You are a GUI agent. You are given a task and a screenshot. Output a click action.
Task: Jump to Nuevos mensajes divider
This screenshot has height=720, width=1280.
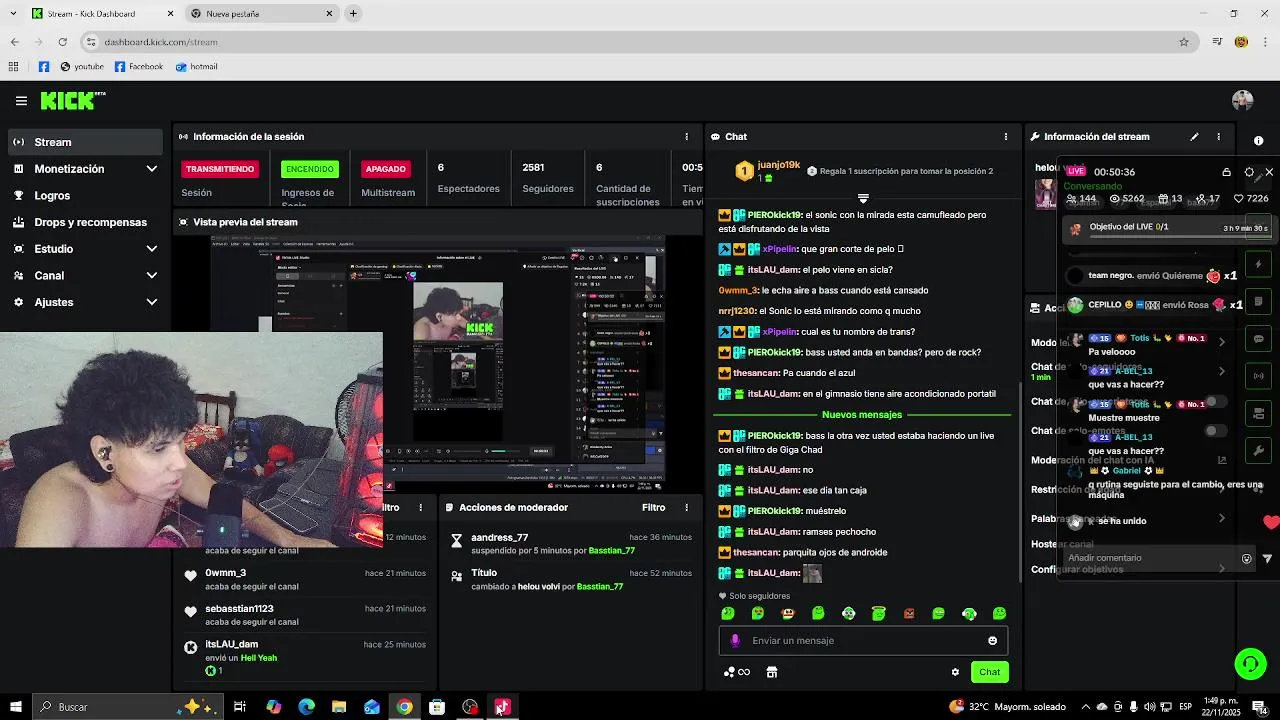coord(861,414)
